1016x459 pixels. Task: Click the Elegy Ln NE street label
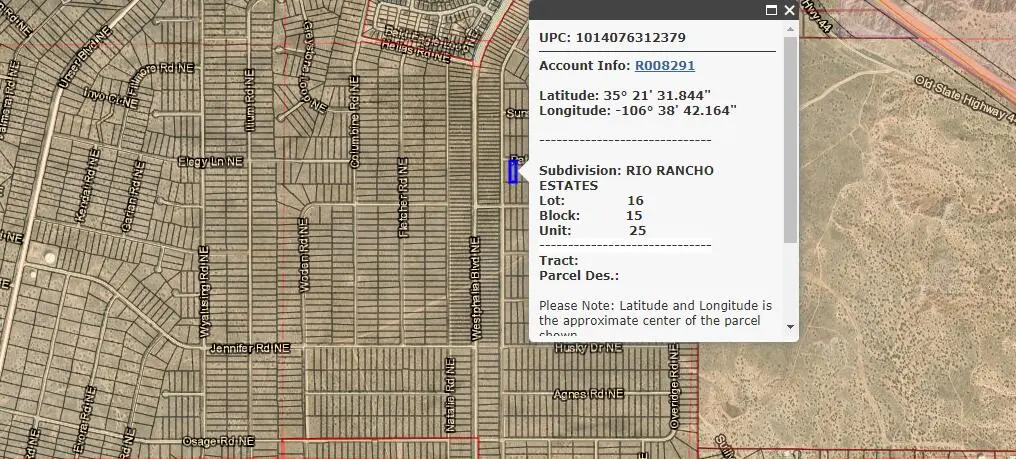click(210, 161)
